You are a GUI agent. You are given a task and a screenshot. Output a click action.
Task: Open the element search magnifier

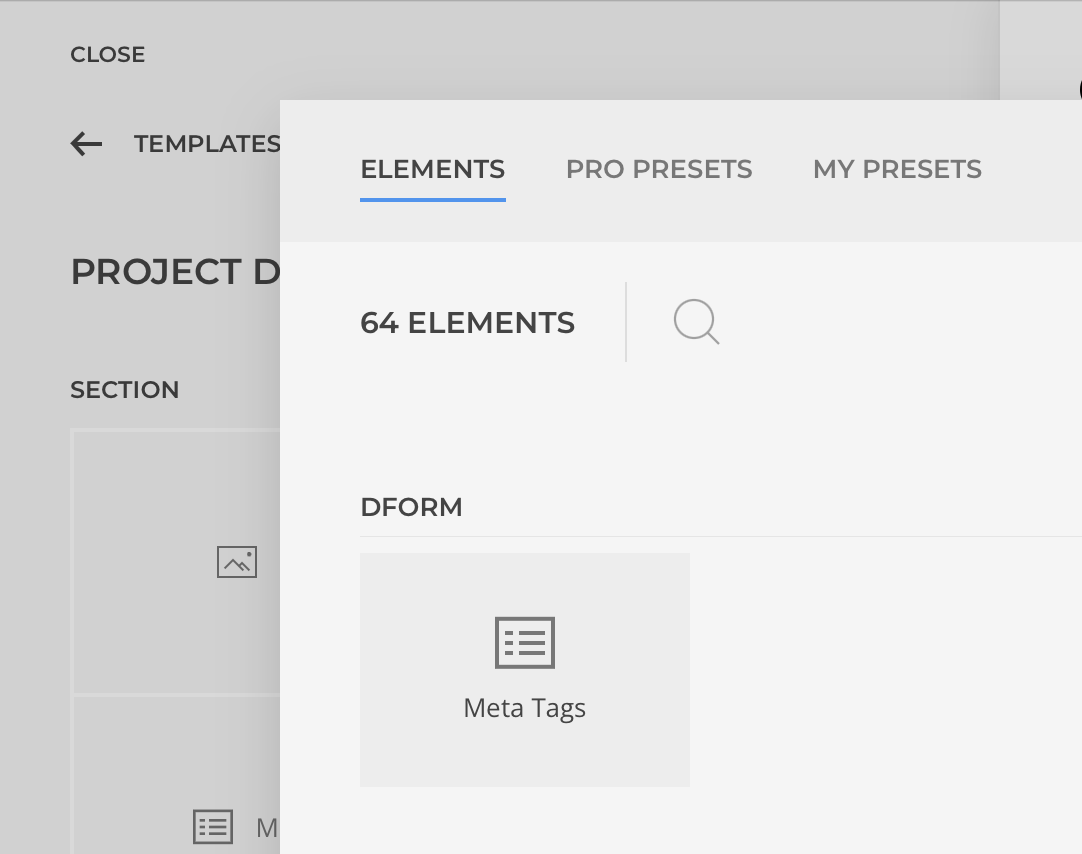coord(696,323)
